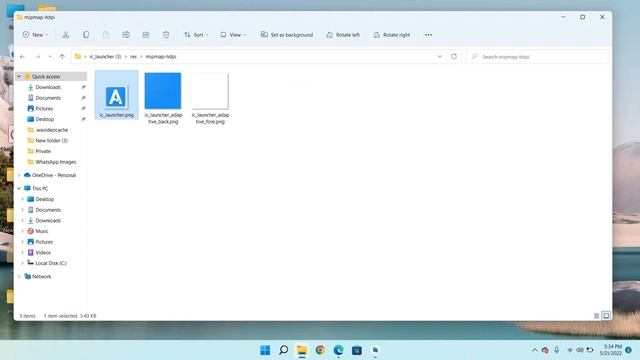Show hidden system tray icons
Viewport: 640px width, 360px height.
535,350
